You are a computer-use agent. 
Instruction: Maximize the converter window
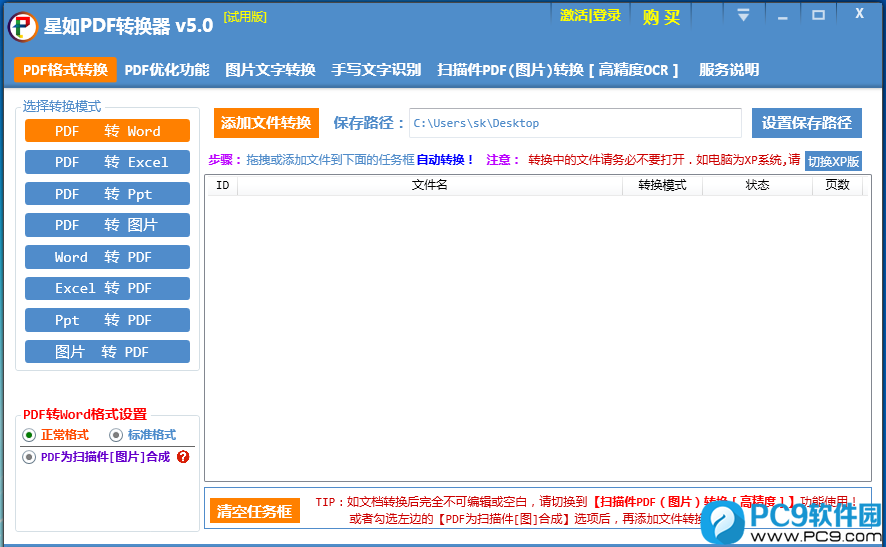click(818, 15)
